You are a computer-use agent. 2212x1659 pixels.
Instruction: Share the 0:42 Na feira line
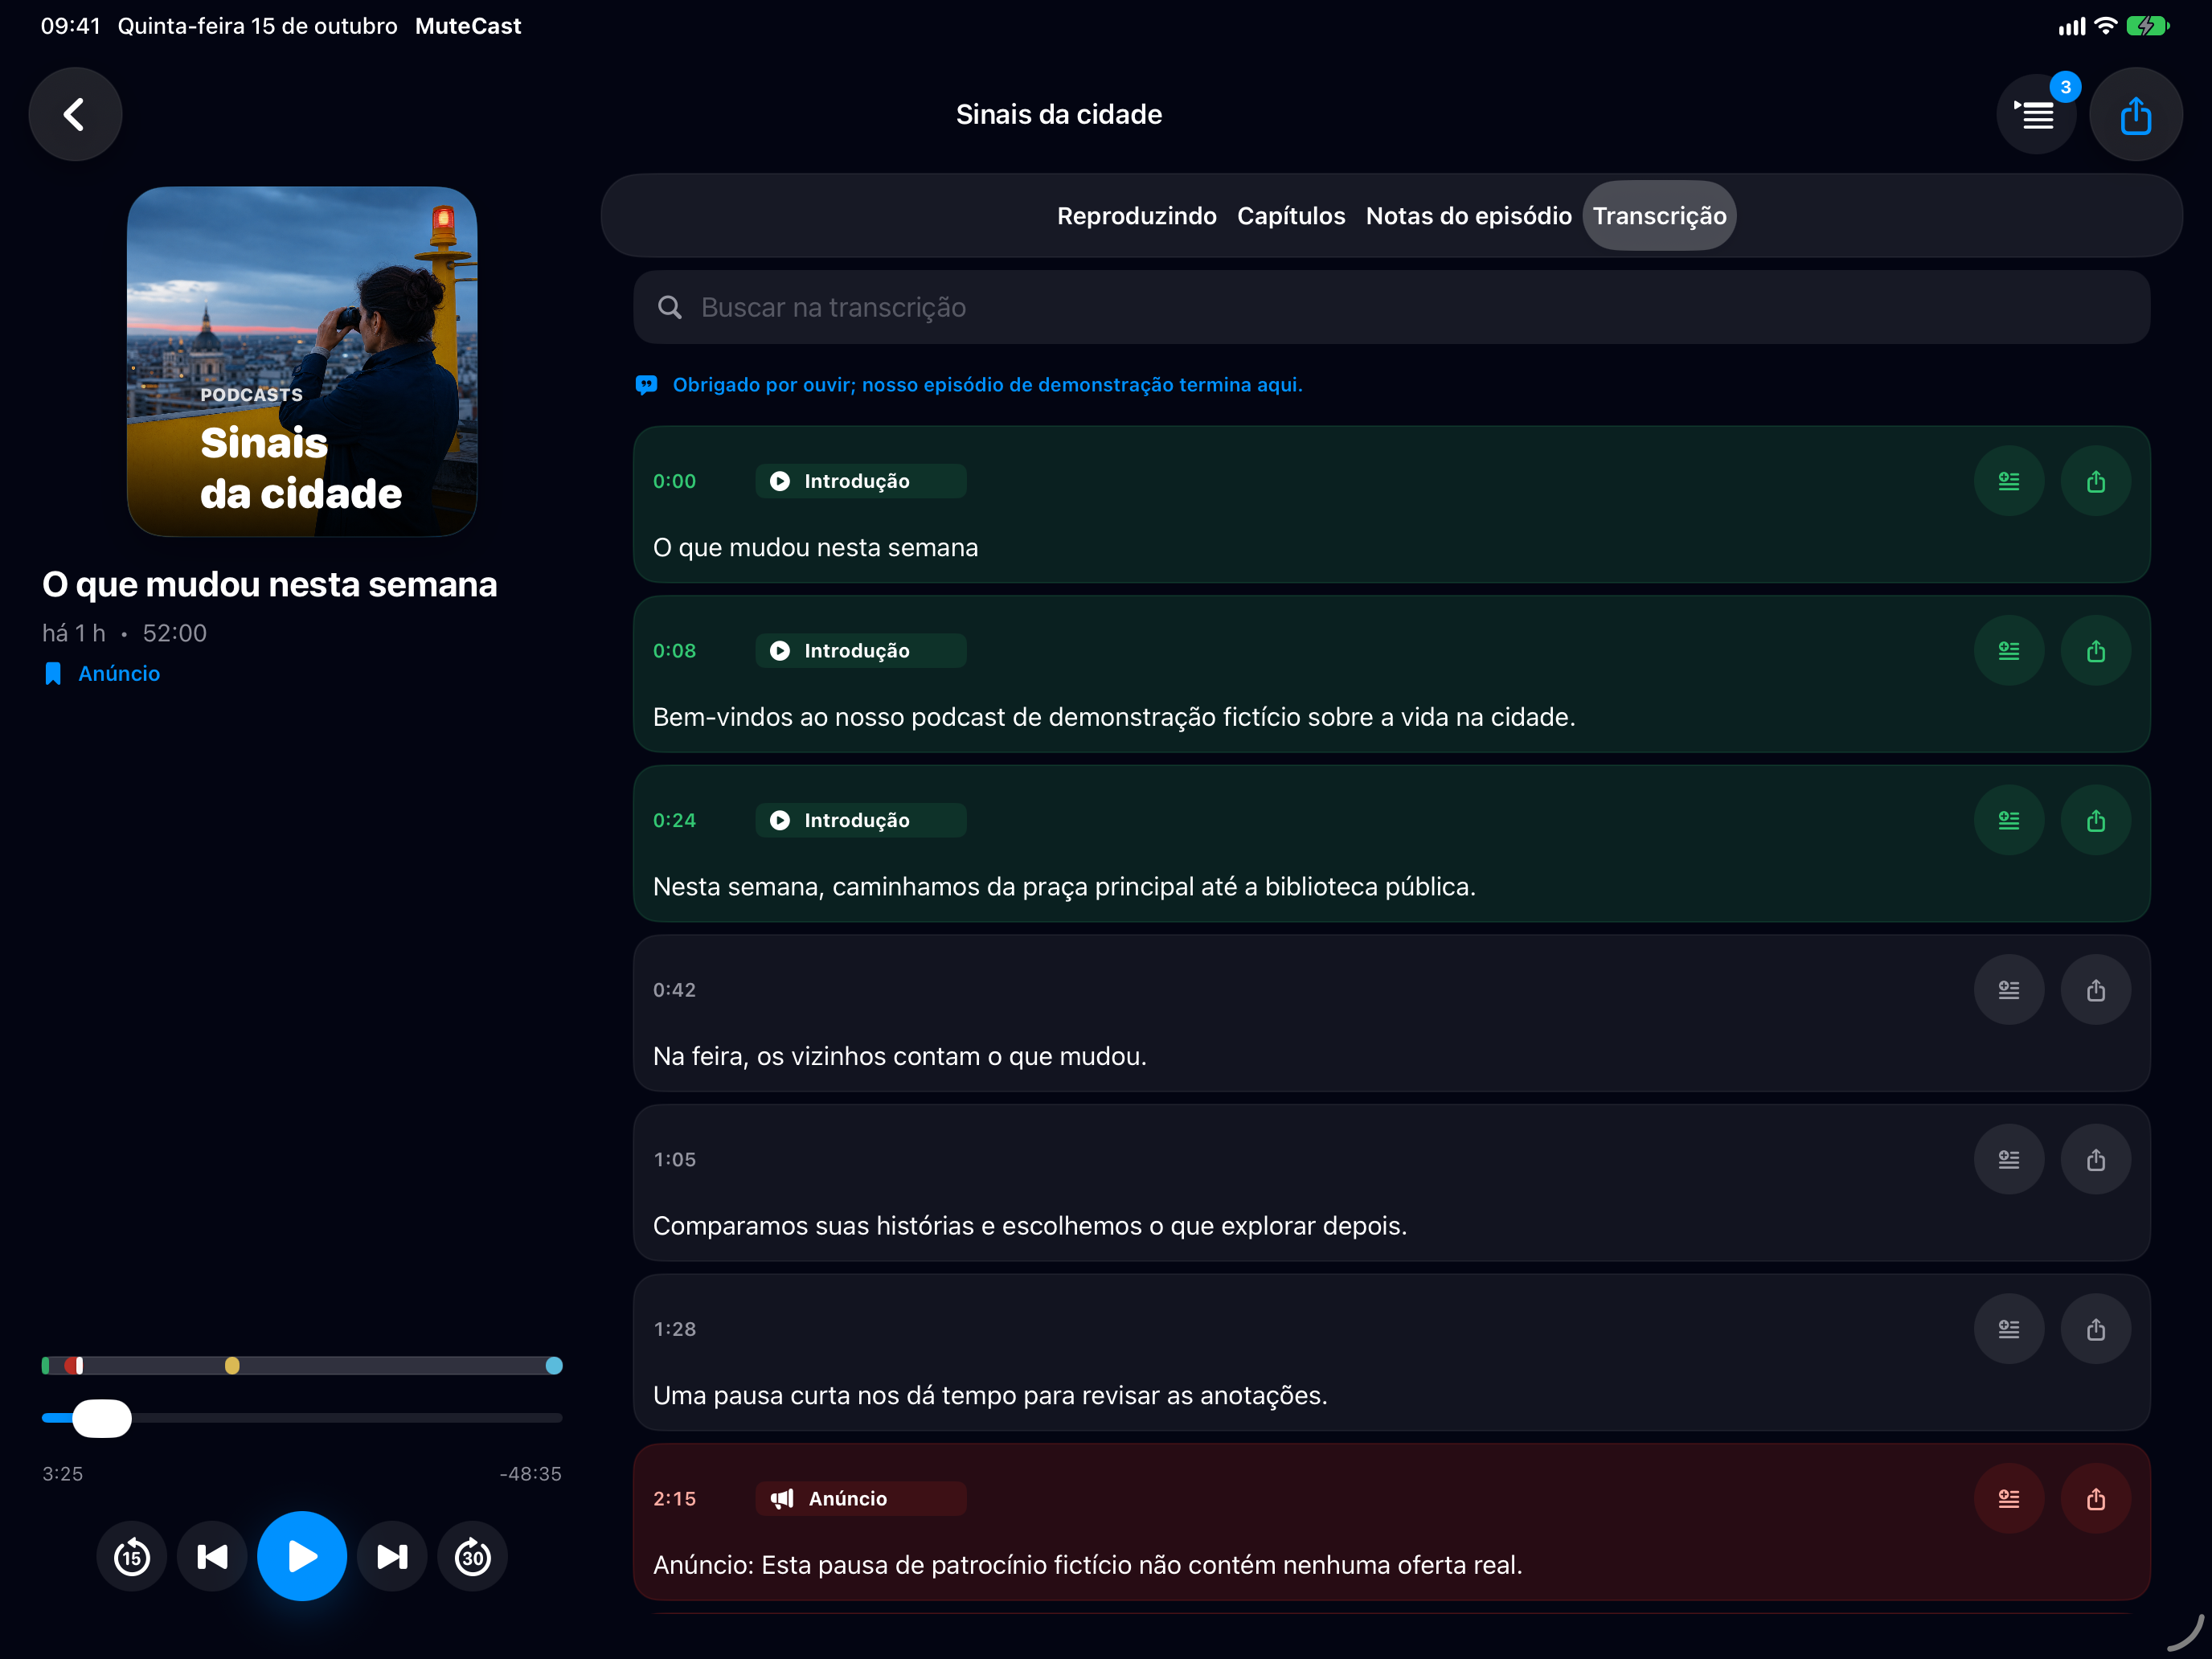pyautogui.click(x=2095, y=990)
